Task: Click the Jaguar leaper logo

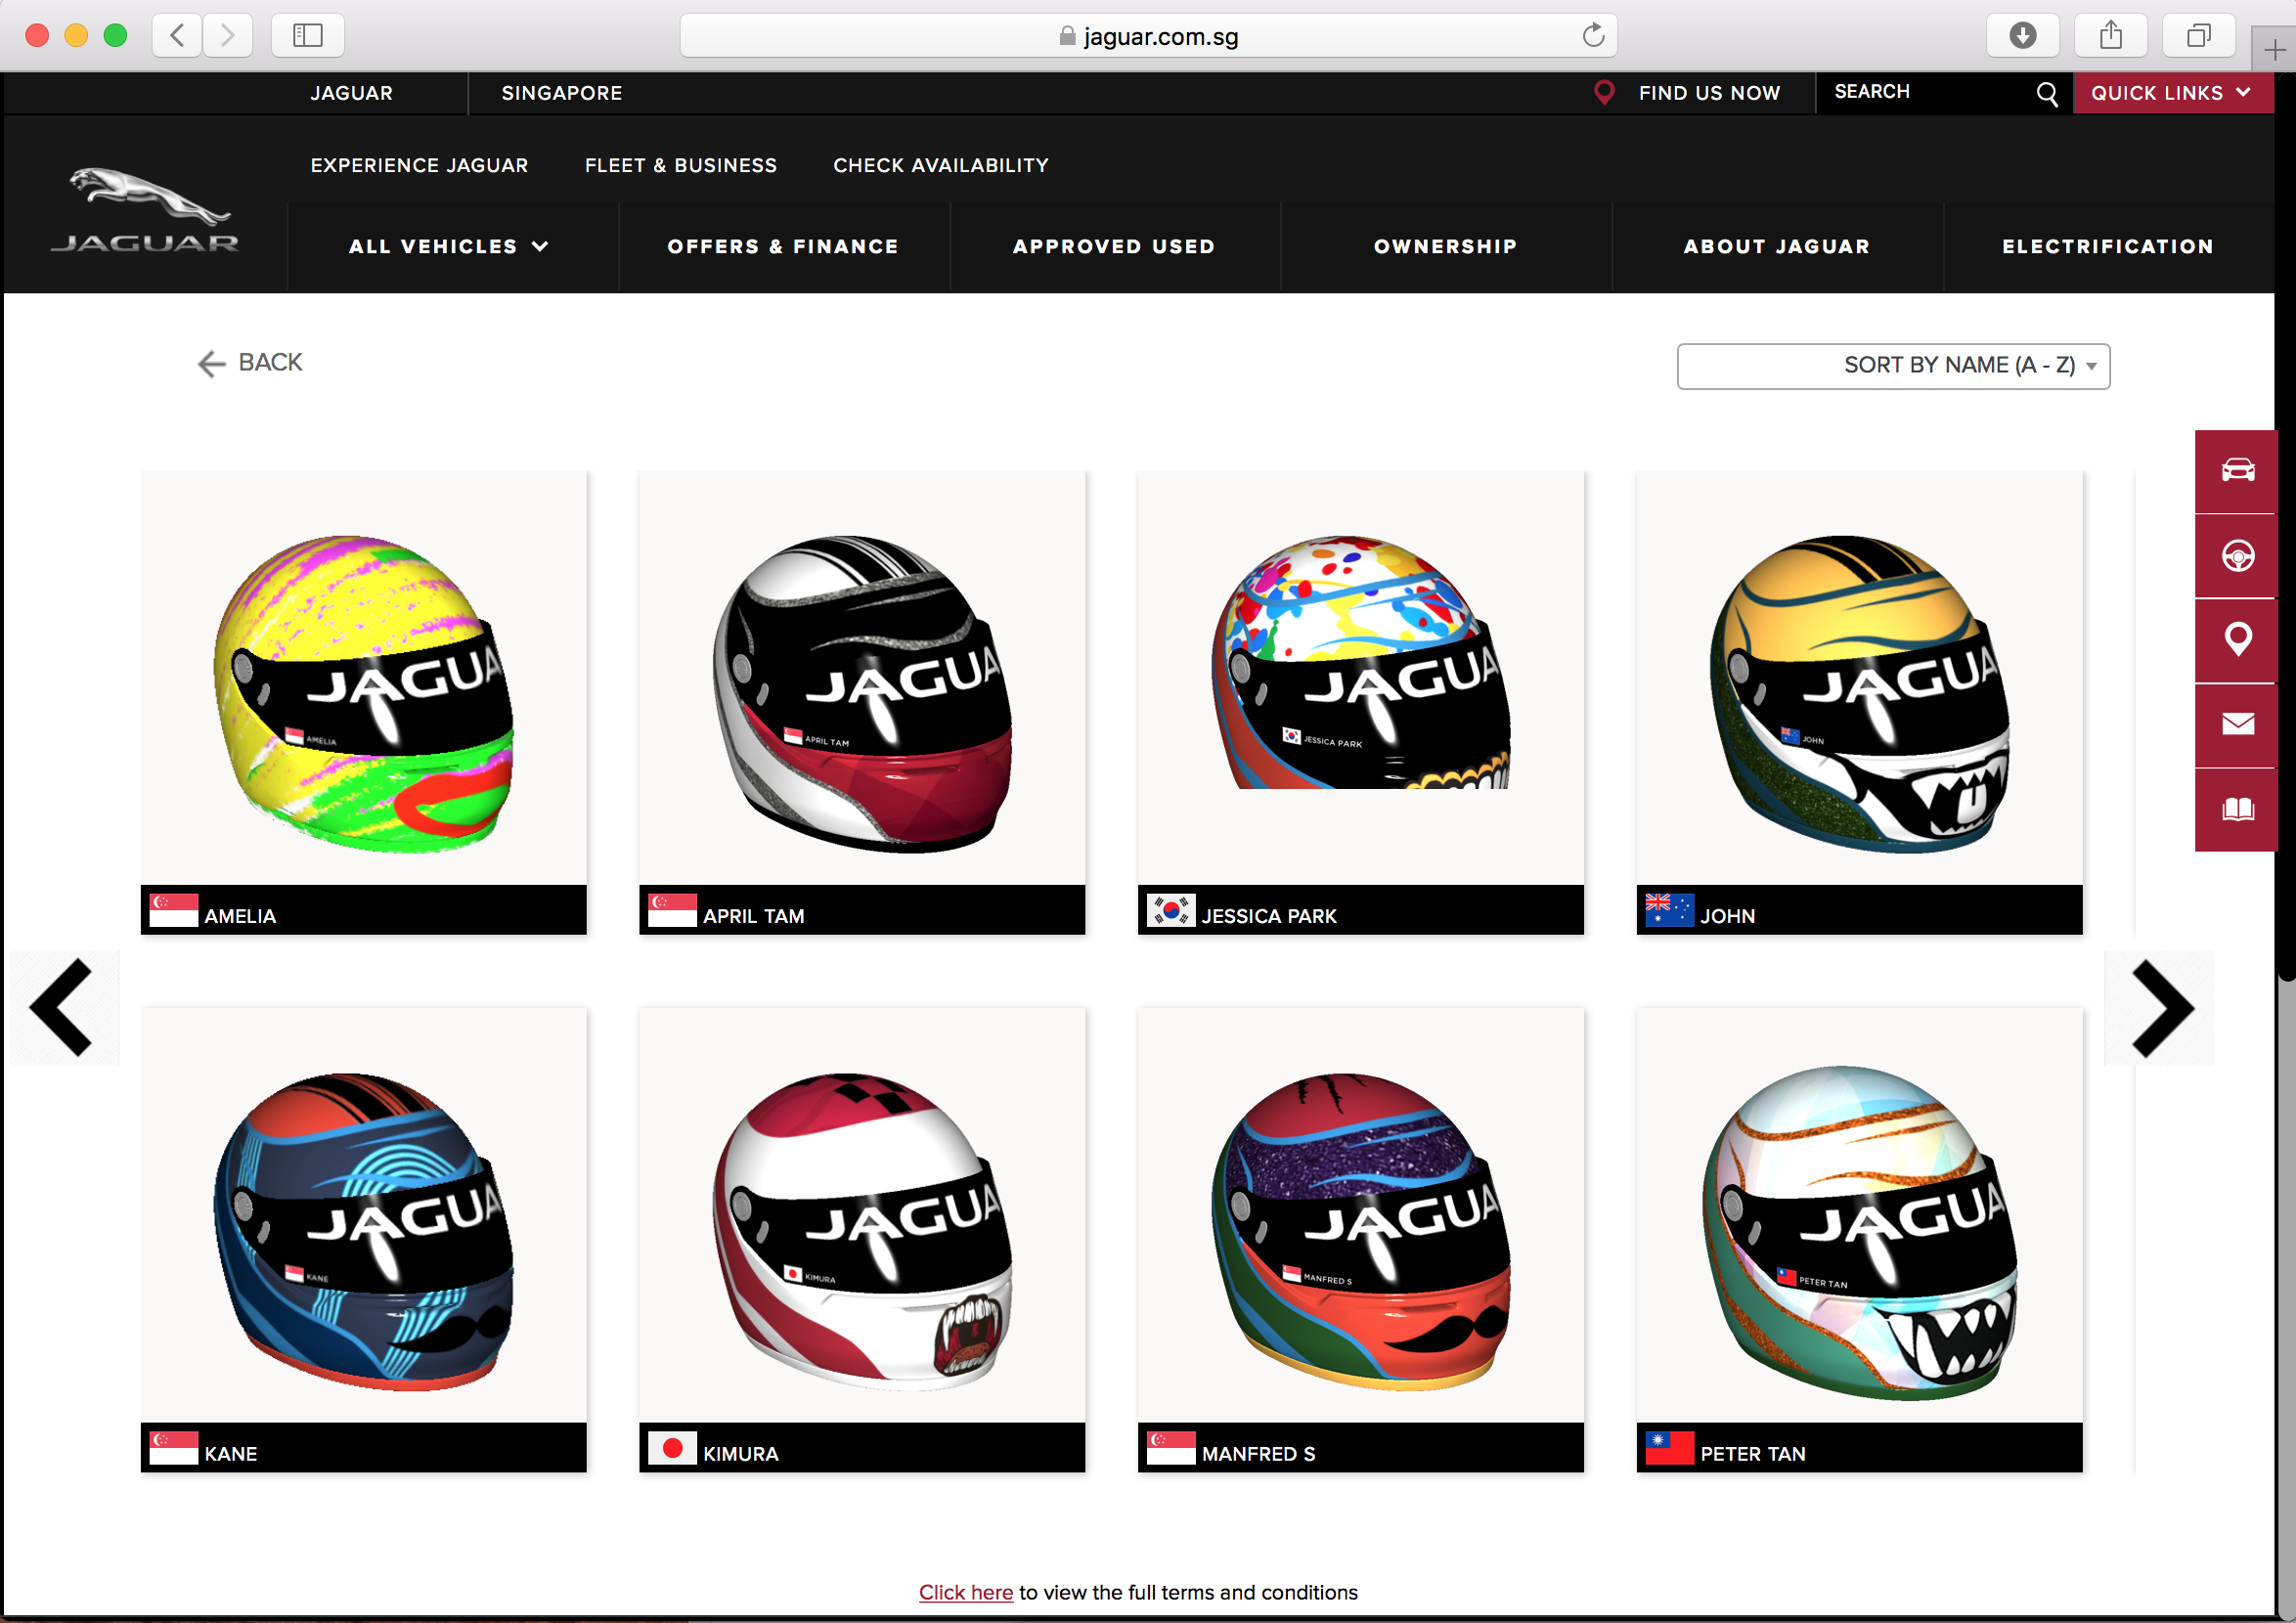Action: pyautogui.click(x=145, y=210)
